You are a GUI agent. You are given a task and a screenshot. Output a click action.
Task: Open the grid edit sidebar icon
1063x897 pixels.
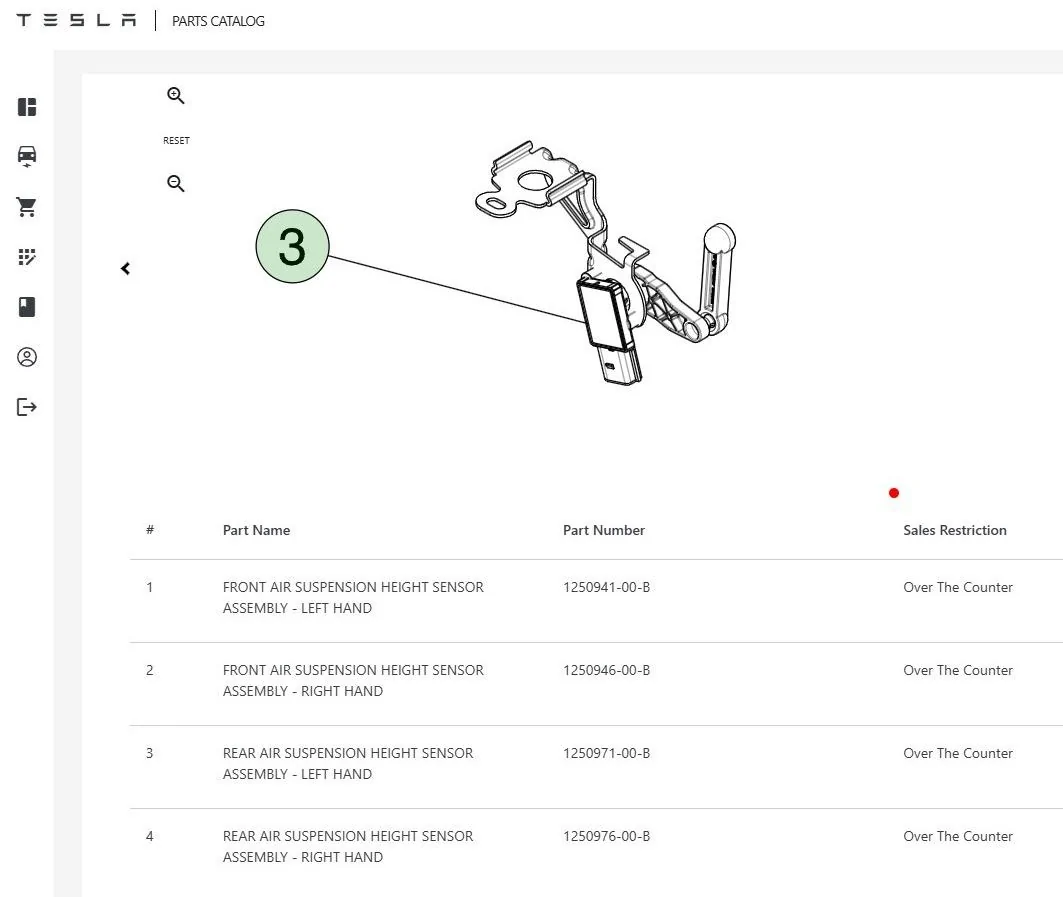pyautogui.click(x=27, y=257)
